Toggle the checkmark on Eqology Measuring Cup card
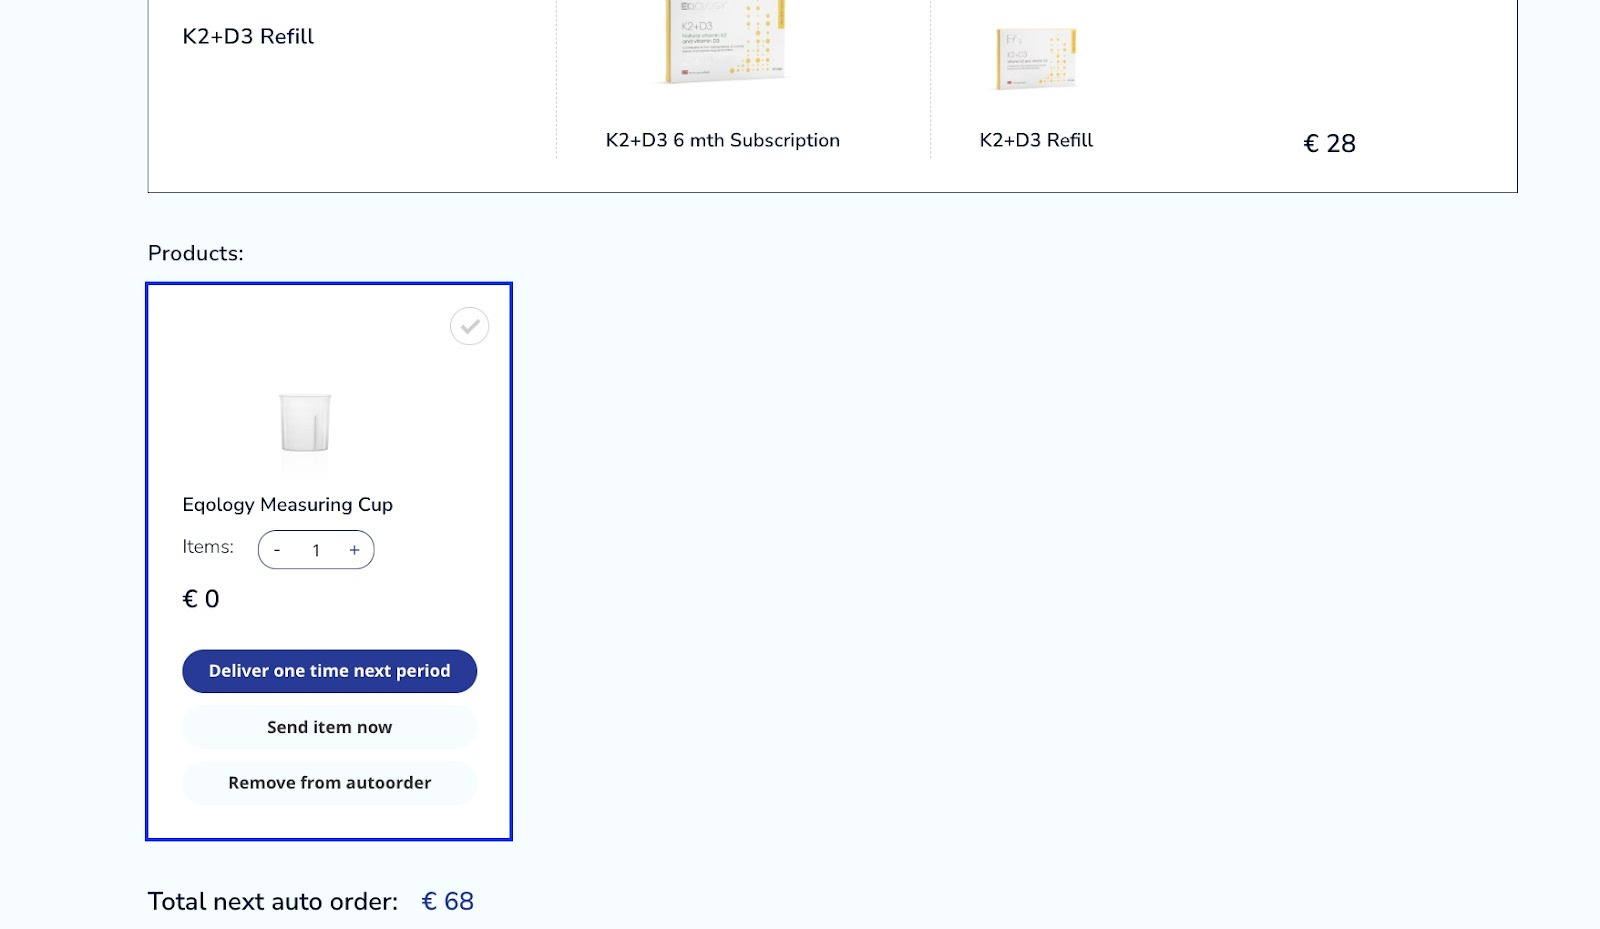The height and width of the screenshot is (929, 1600). pyautogui.click(x=469, y=326)
